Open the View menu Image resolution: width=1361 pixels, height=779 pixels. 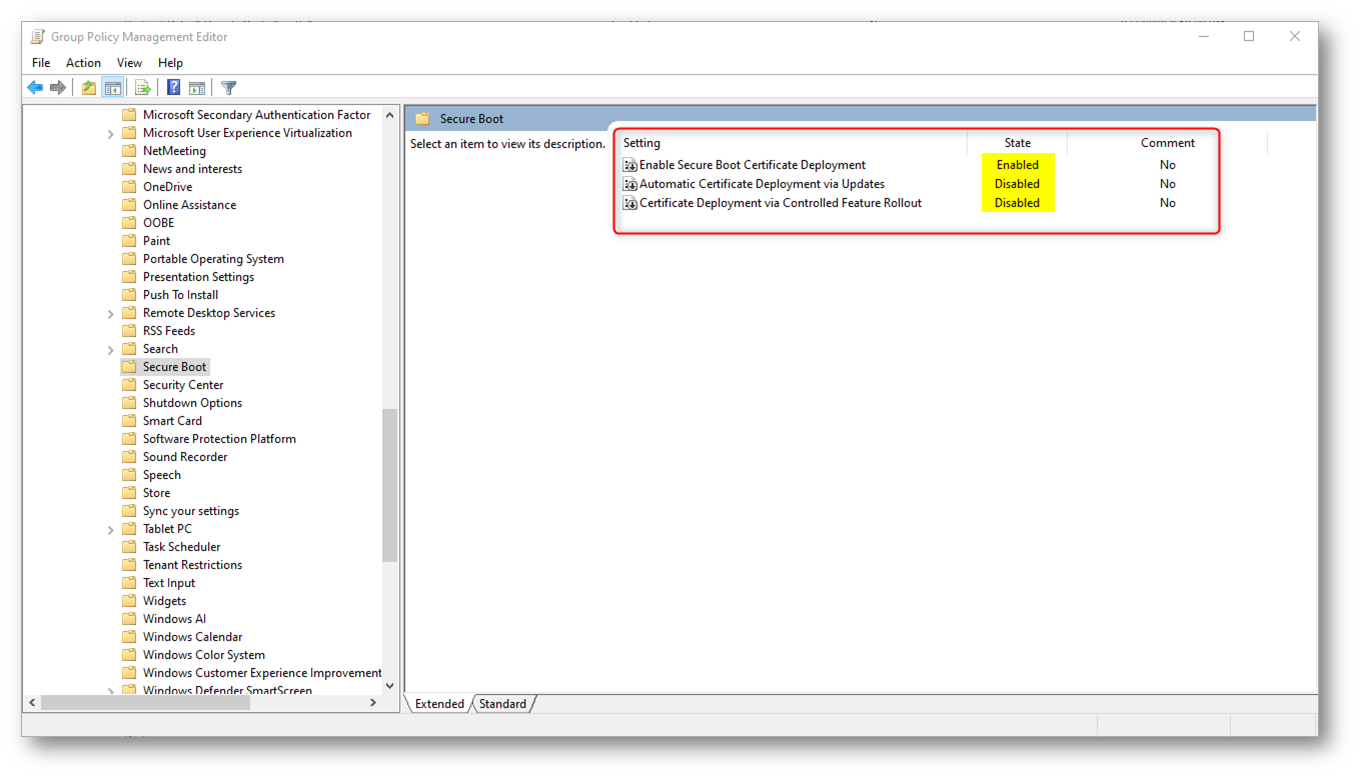[130, 63]
